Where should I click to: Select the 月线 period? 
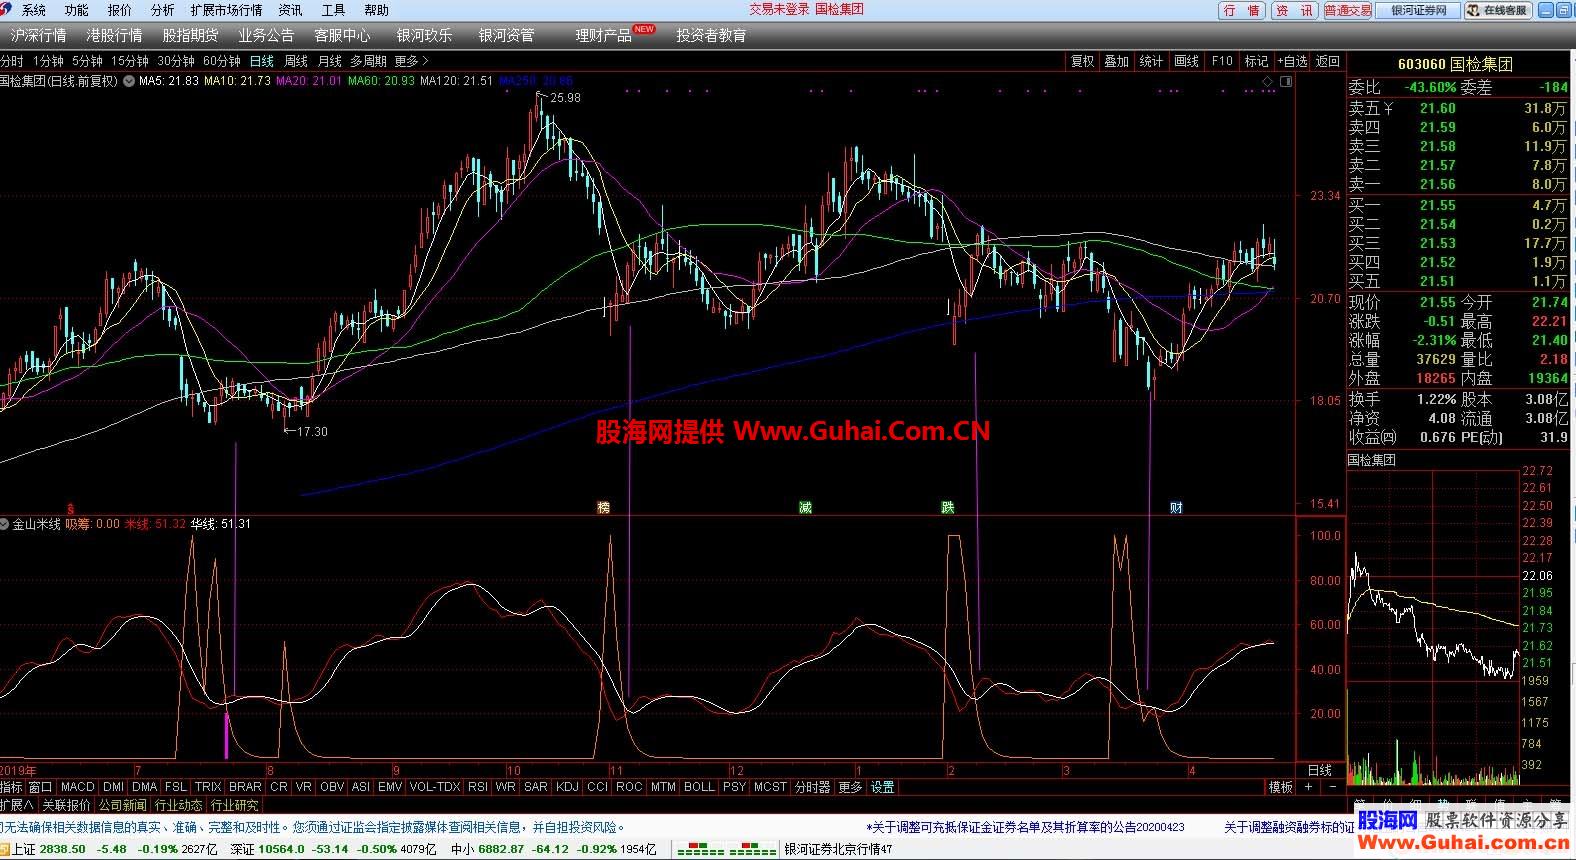coord(330,61)
